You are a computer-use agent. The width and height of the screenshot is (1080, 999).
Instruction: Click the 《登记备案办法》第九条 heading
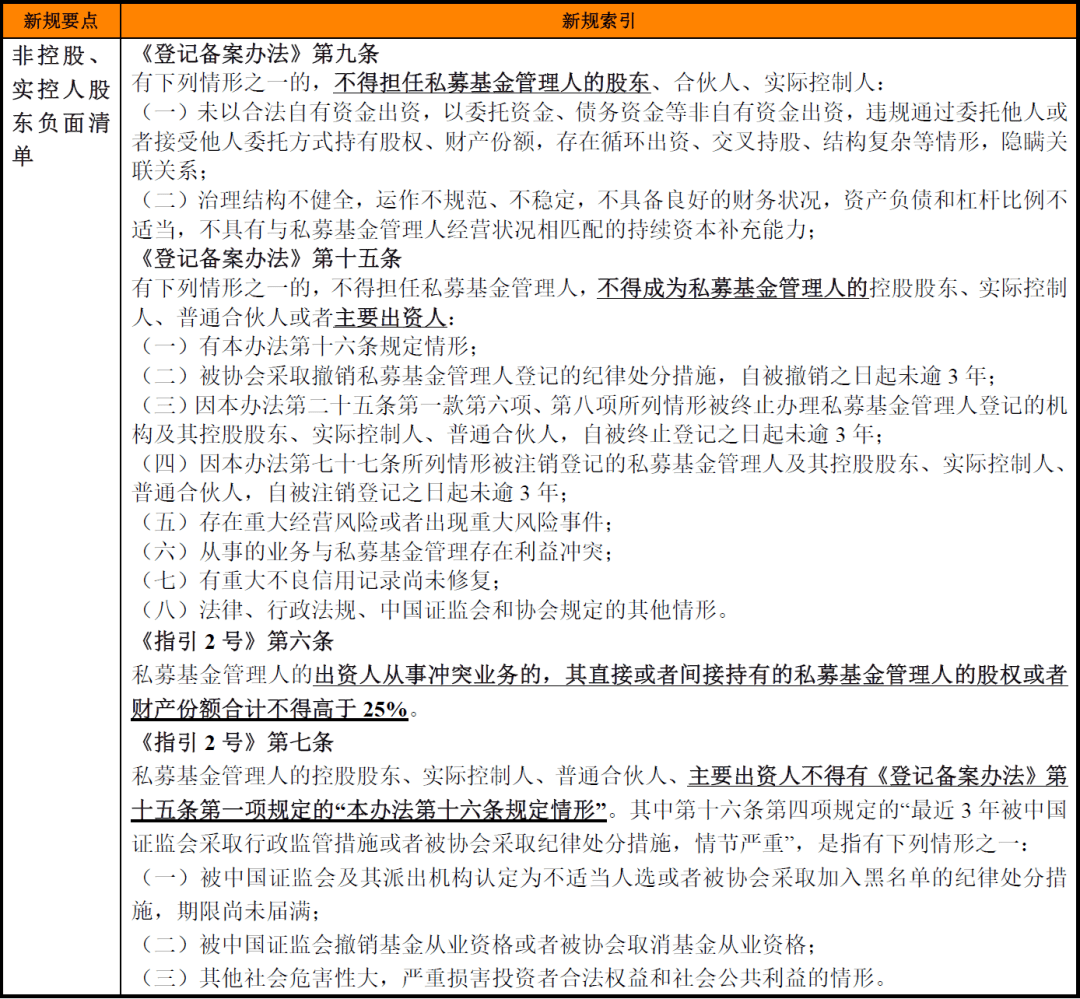click(x=254, y=56)
